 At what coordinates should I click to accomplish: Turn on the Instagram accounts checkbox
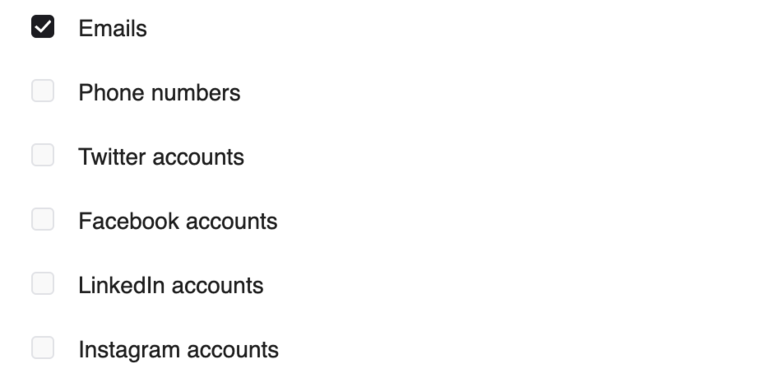pyautogui.click(x=43, y=348)
